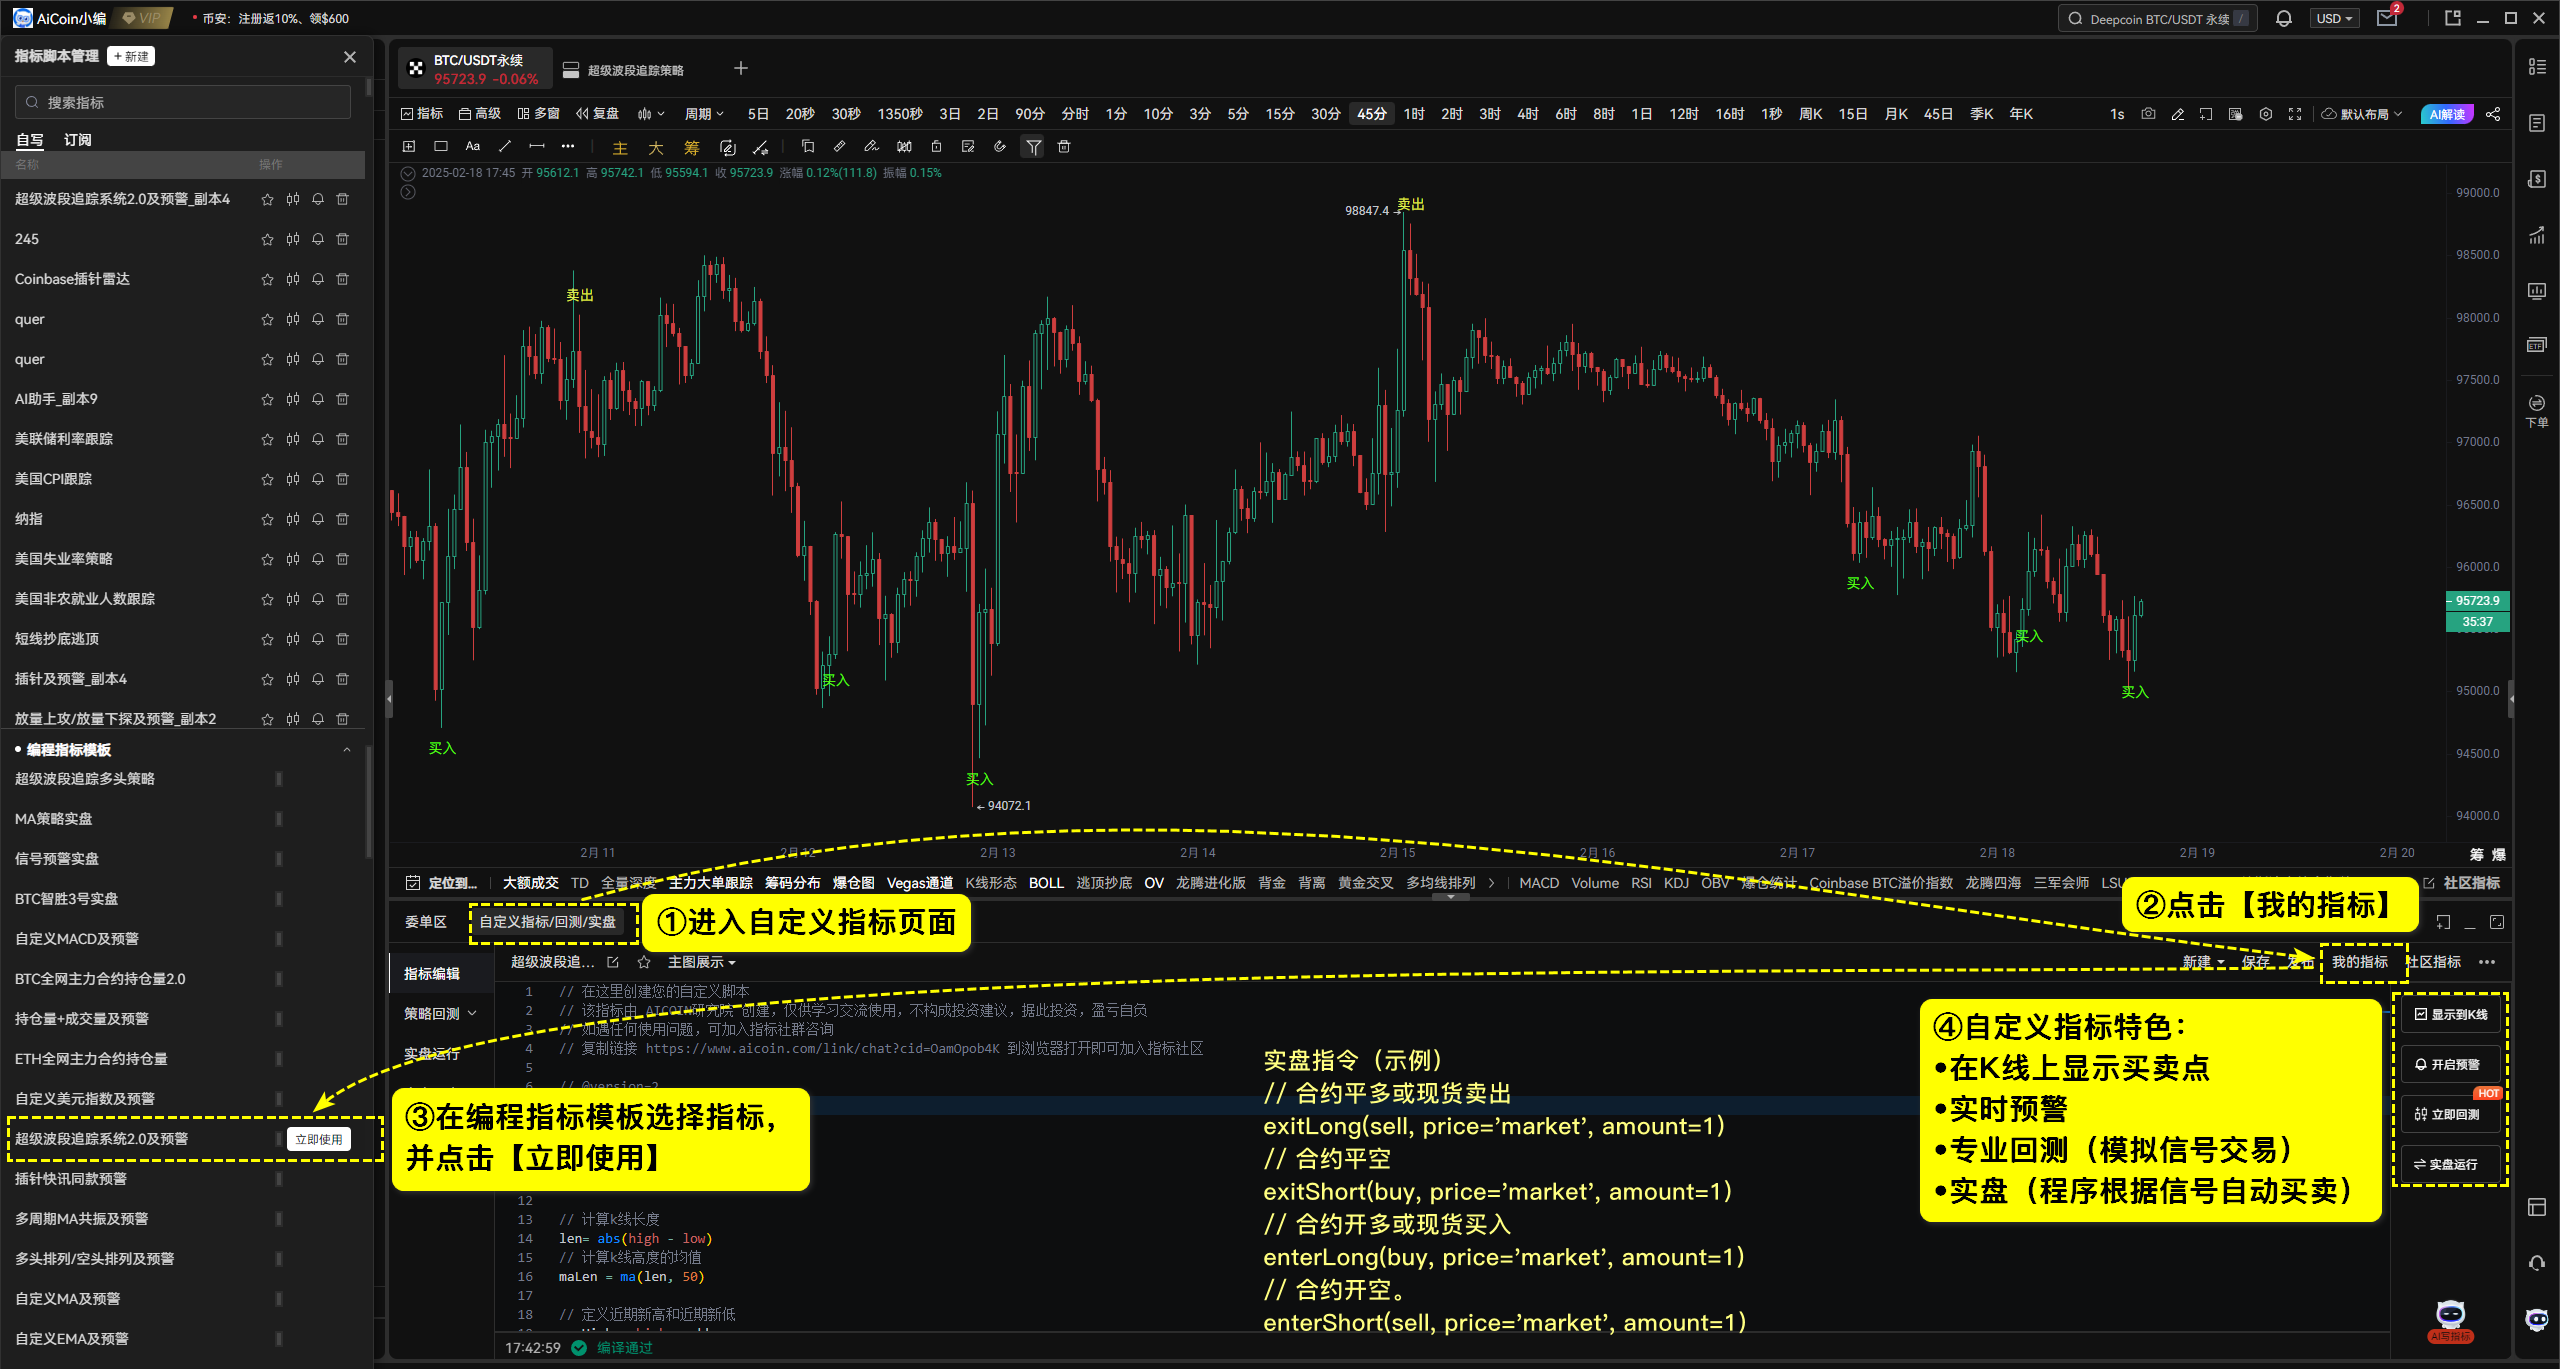This screenshot has height=1369, width=2560.
Task: Delete the Coinbase插针雷达 script via trash icon
Action: tap(343, 279)
